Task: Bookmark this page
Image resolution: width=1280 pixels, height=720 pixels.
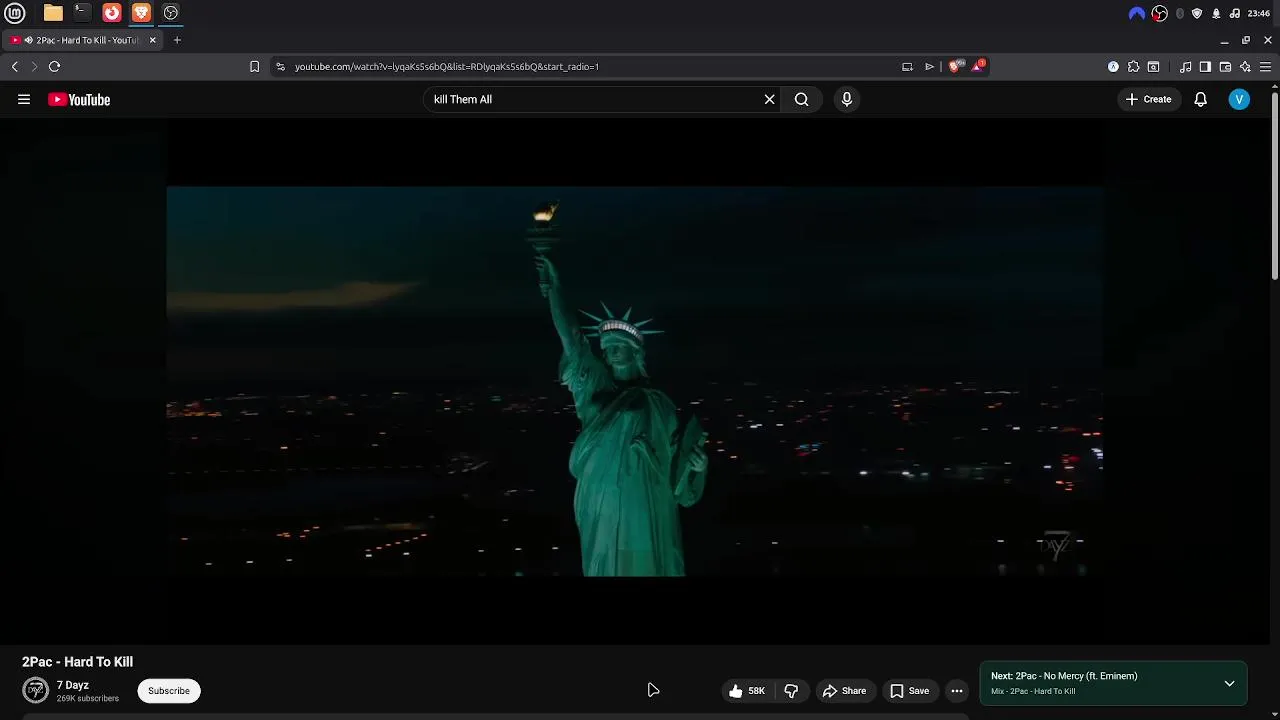Action: click(254, 66)
